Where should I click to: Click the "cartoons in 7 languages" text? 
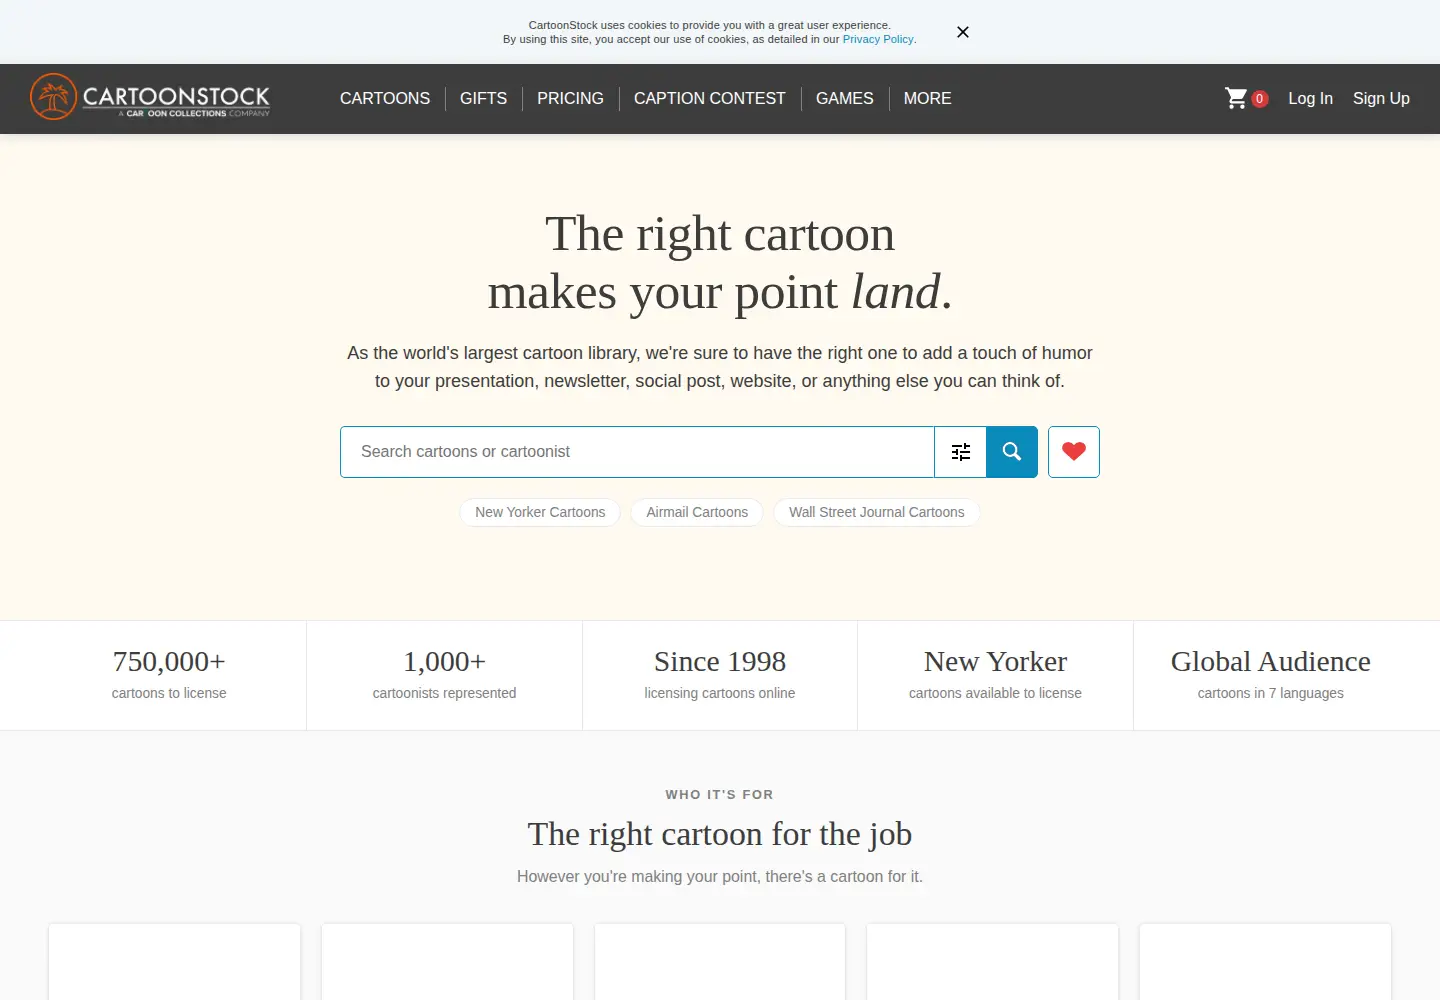coord(1271,693)
